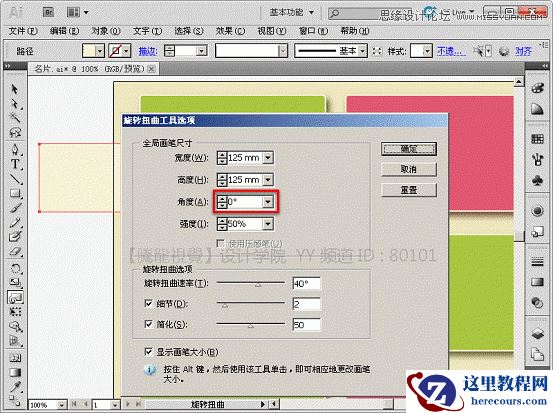Select the Pen tool

click(x=15, y=149)
